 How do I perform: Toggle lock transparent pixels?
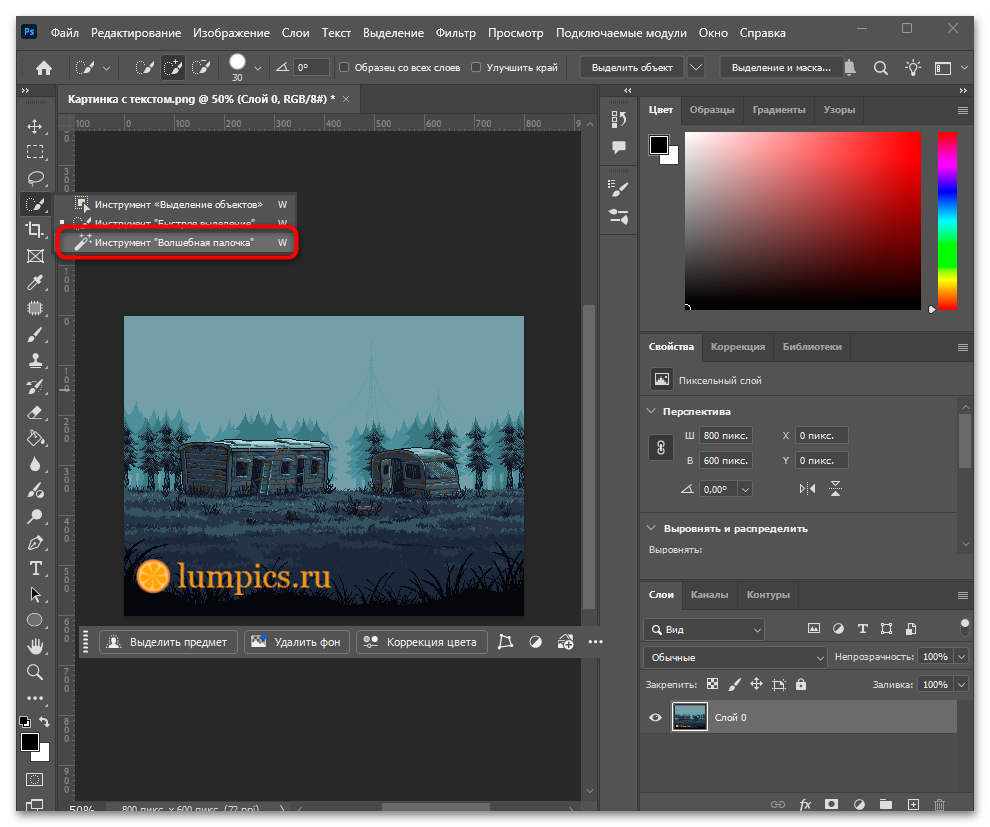712,684
